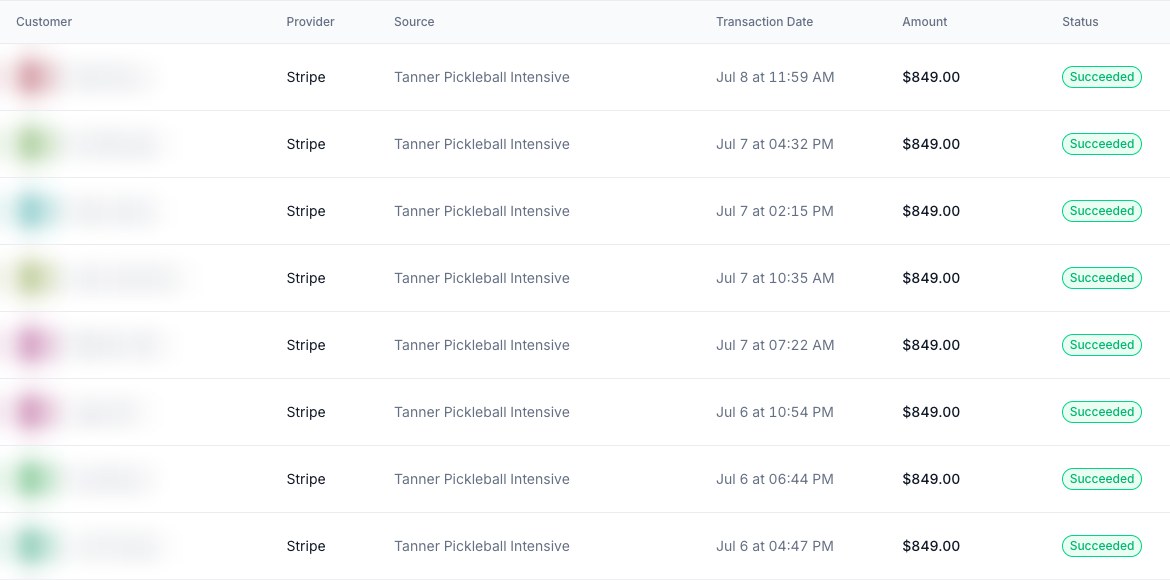This screenshot has height=580, width=1170.
Task: Click the Amount column header
Action: pos(925,22)
